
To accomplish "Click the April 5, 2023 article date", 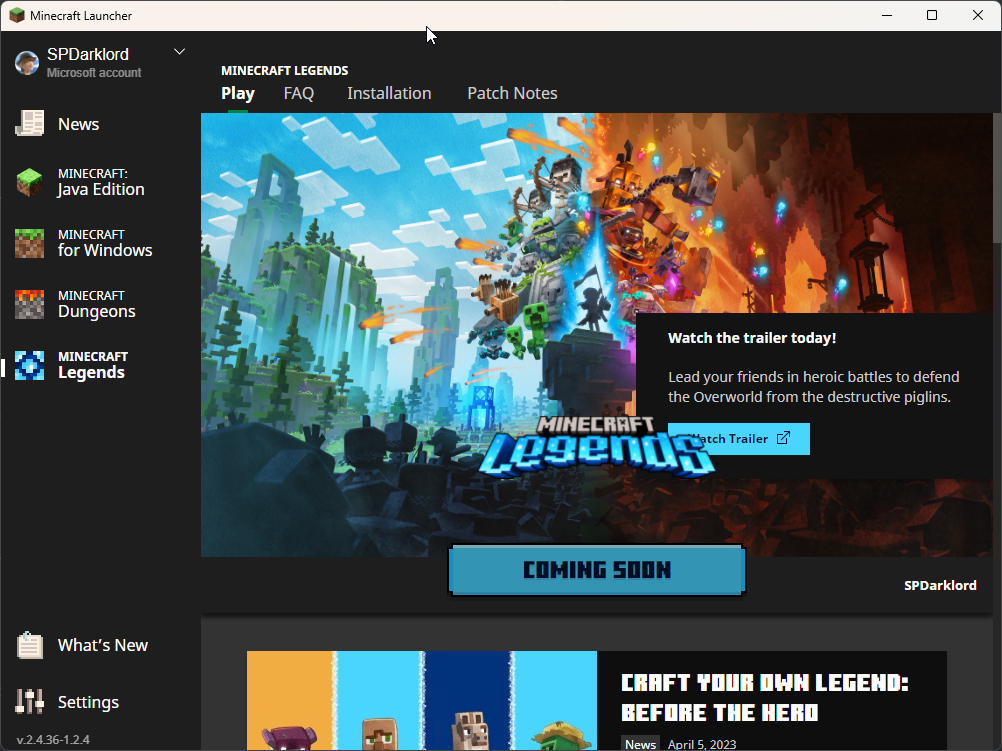I will [x=702, y=744].
